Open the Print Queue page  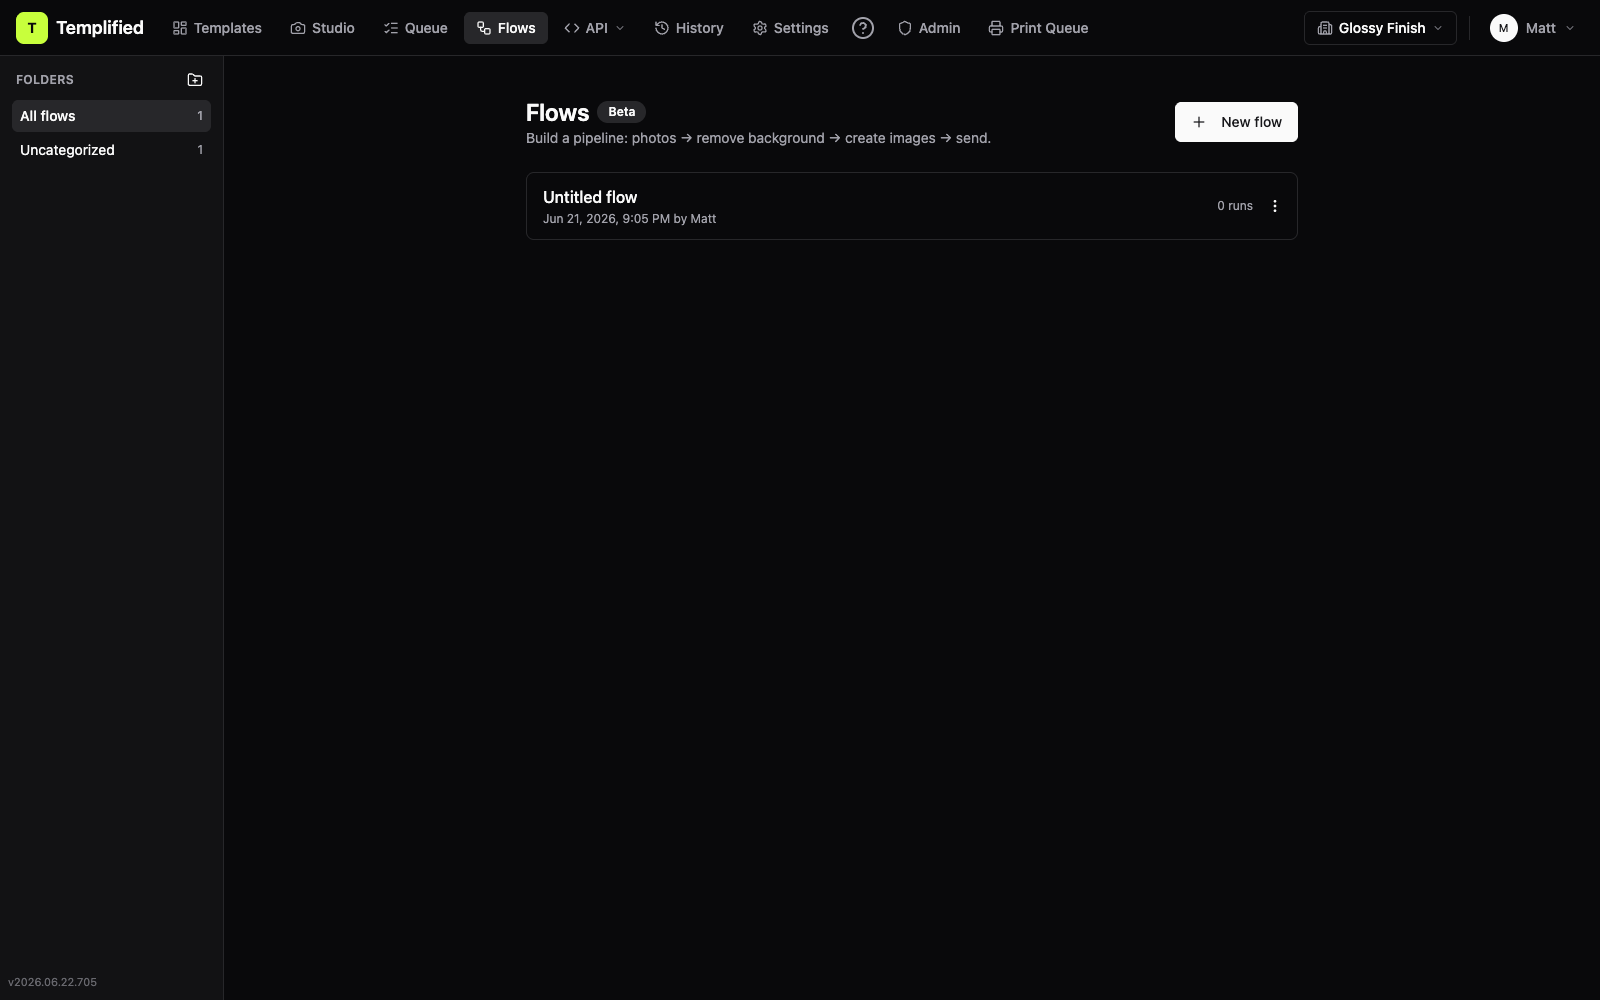click(x=1038, y=28)
